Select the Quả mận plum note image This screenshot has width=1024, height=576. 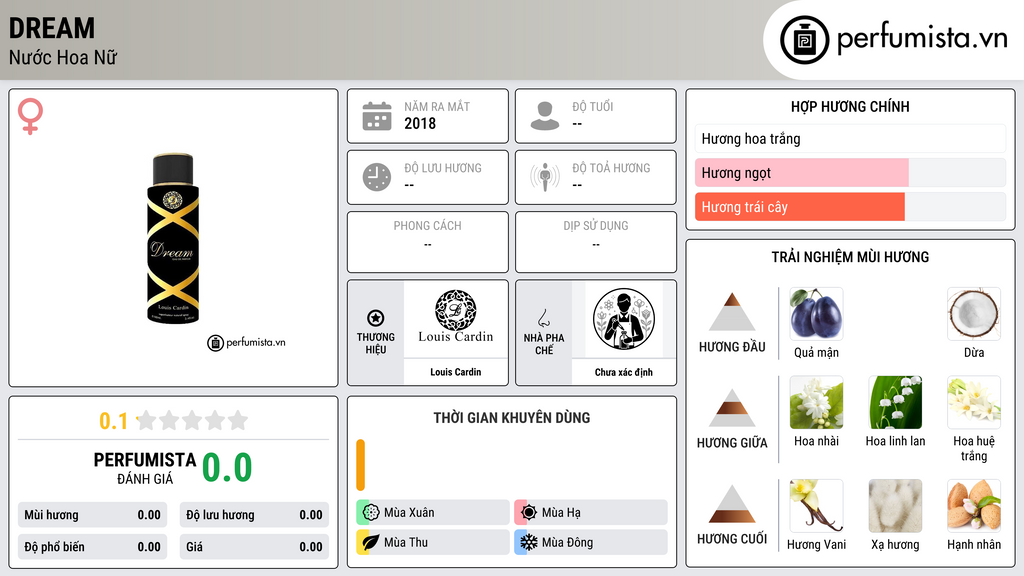816,314
